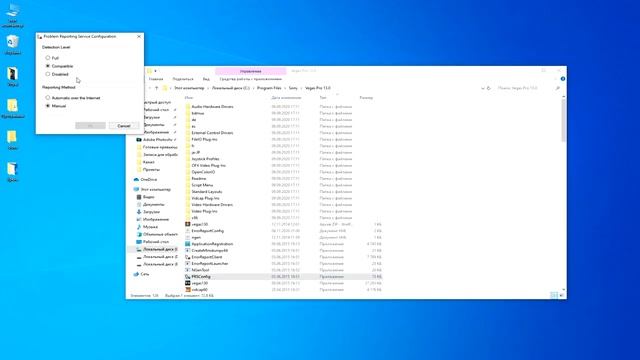Select the Compatible detection level option

(x=59, y=66)
